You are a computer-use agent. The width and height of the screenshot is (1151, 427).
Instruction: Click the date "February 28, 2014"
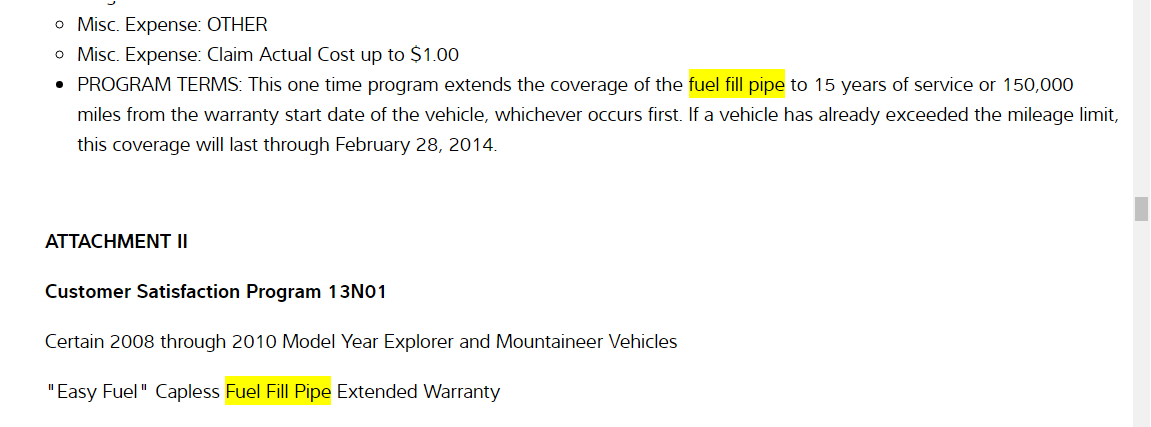pyautogui.click(x=414, y=144)
